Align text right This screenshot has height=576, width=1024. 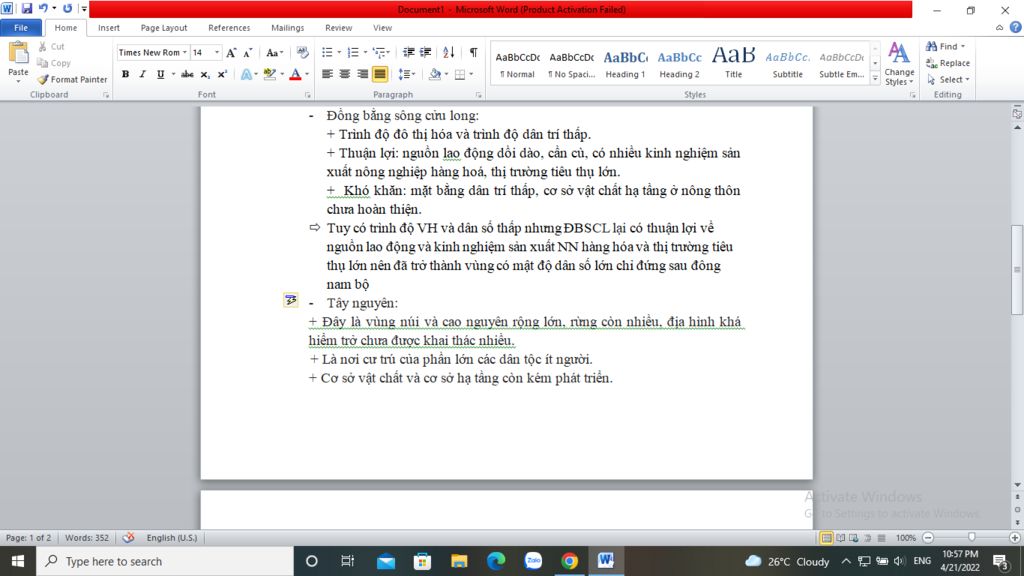[362, 74]
